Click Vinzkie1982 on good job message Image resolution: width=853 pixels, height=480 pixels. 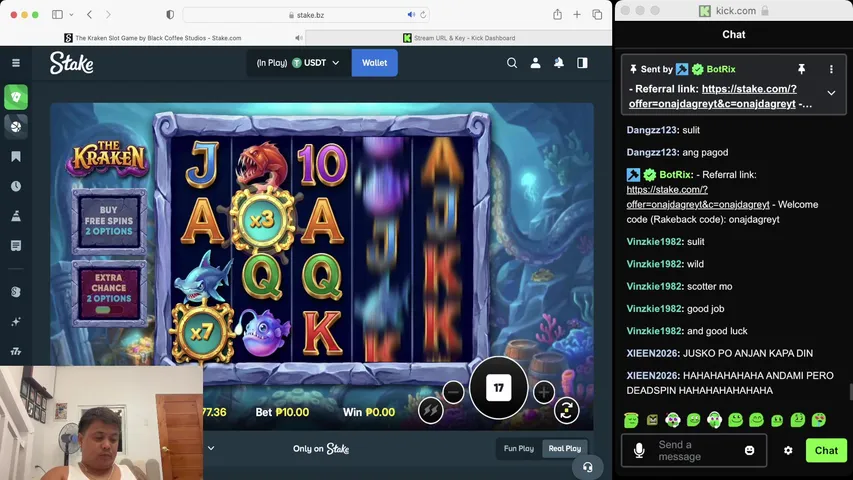[x=654, y=309]
